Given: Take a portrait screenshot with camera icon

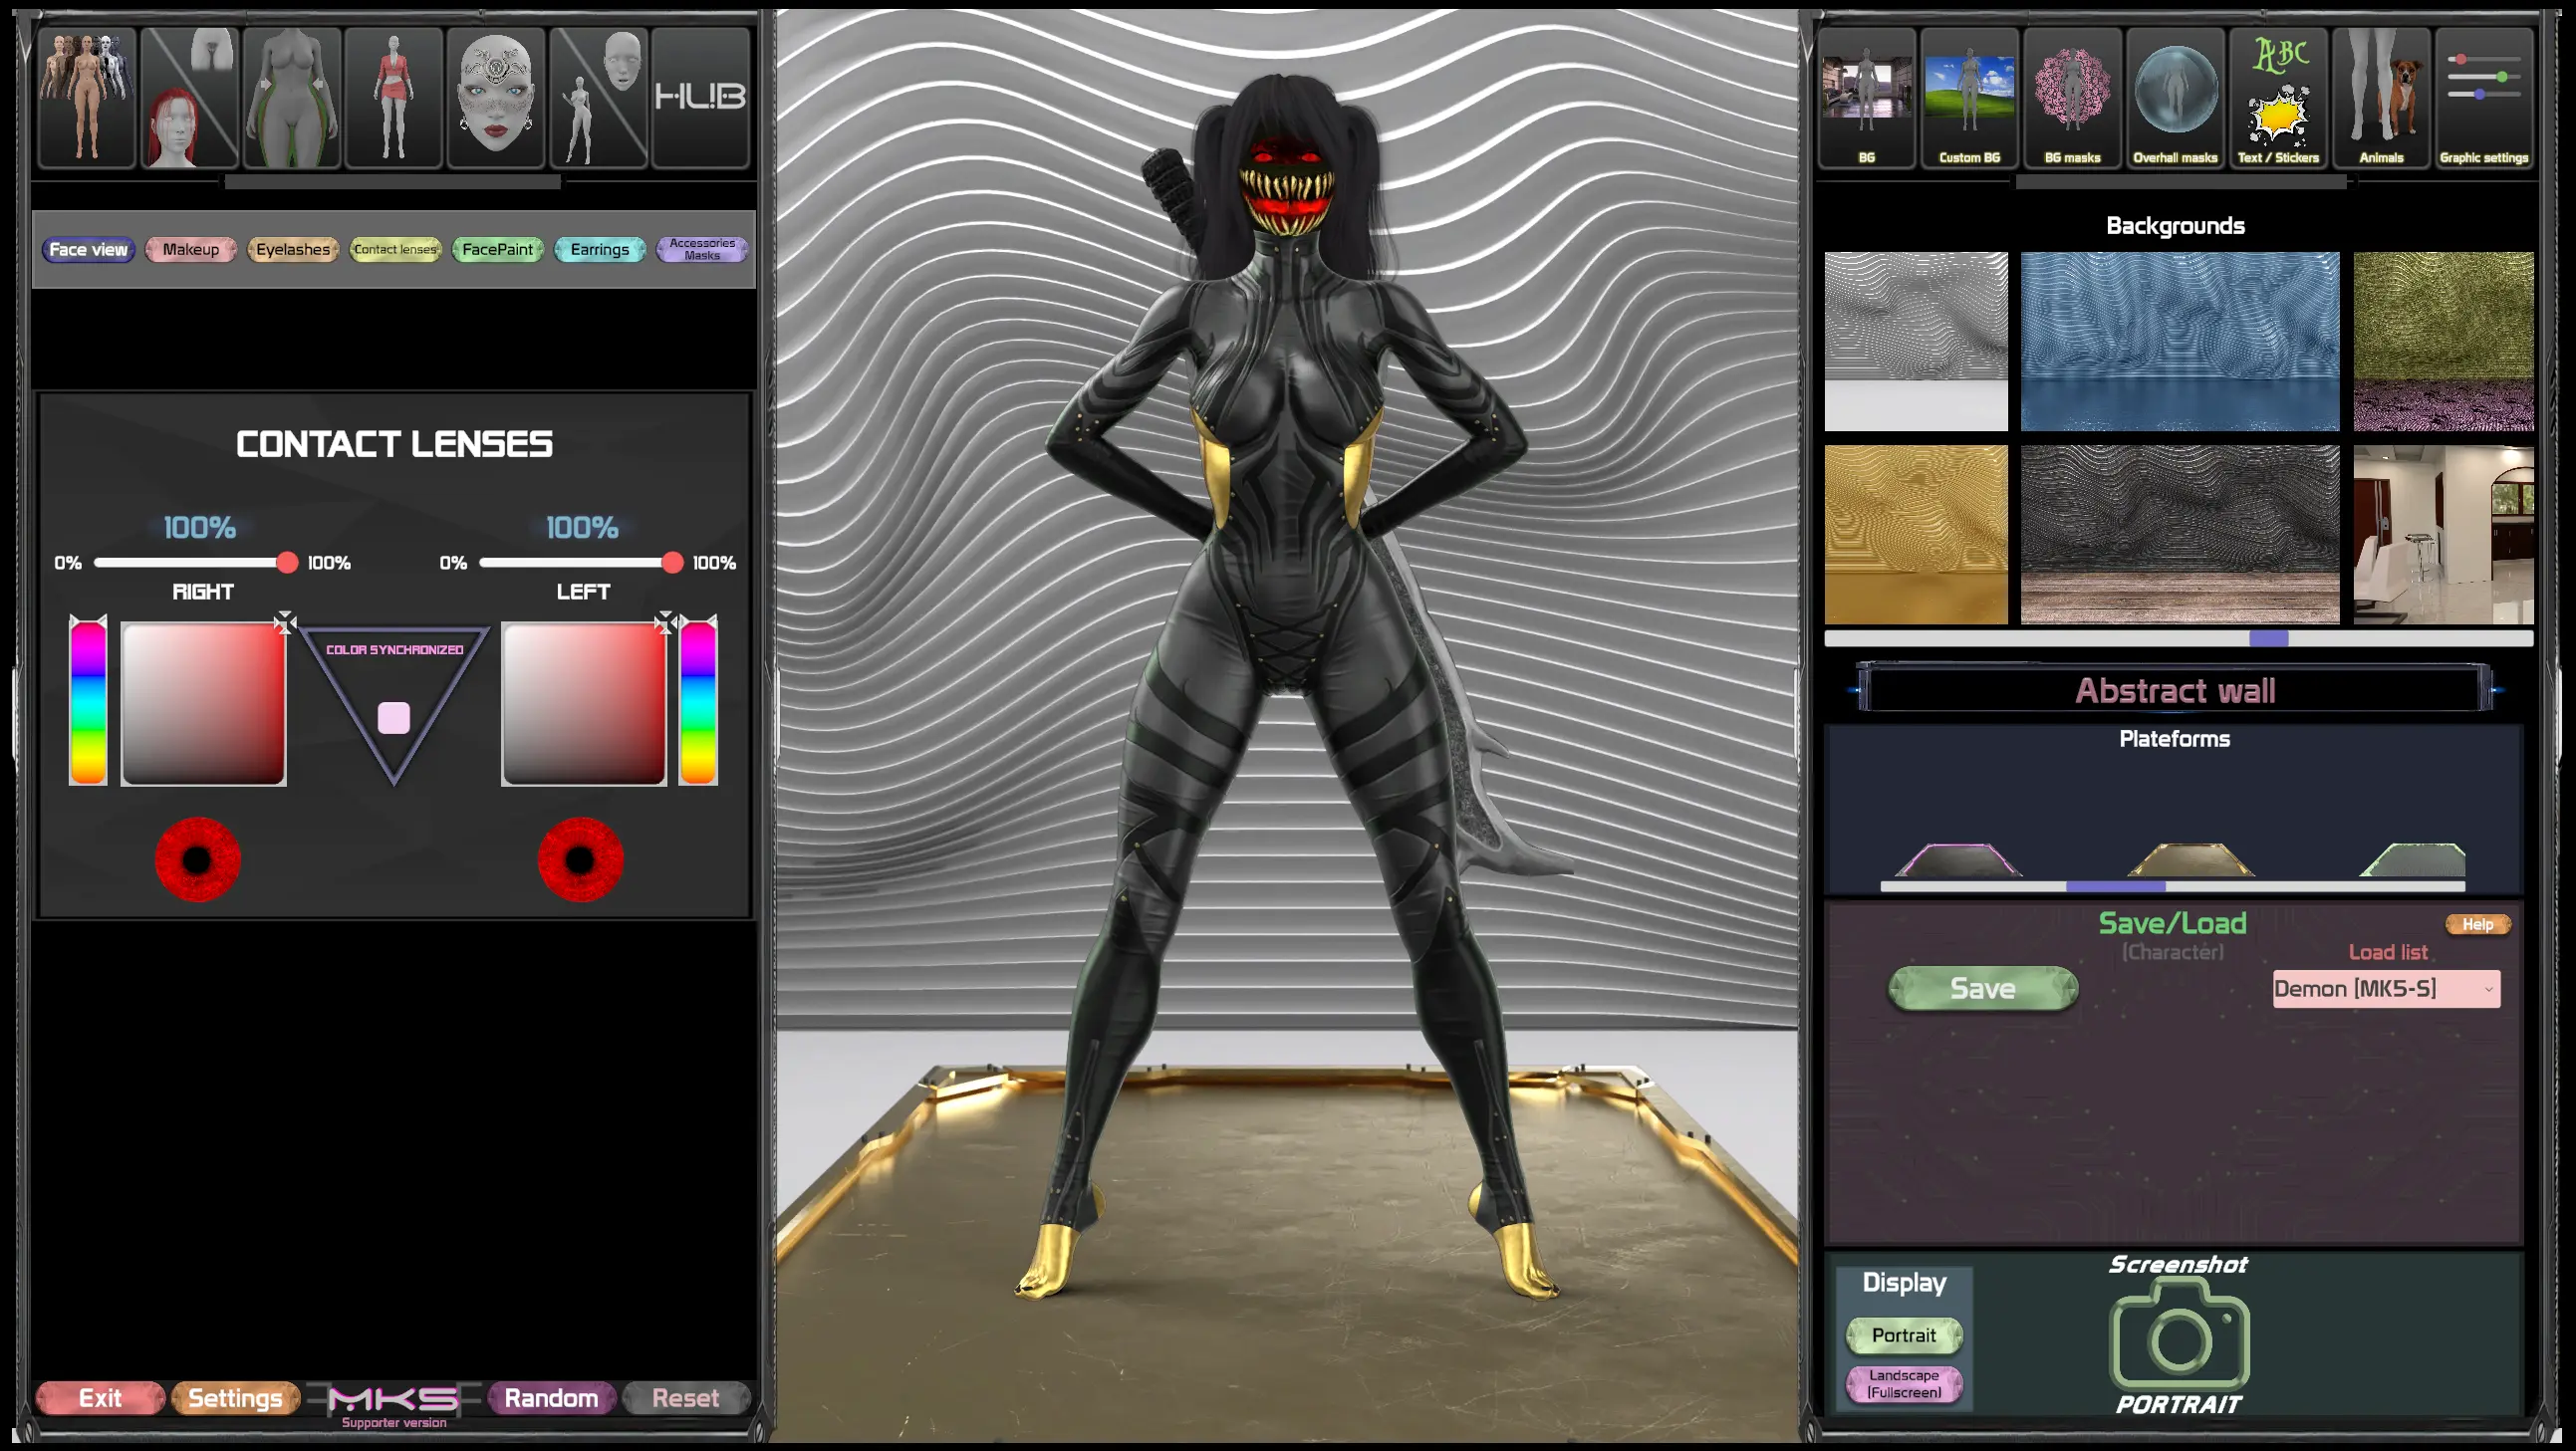Looking at the screenshot, I should tap(2178, 1338).
